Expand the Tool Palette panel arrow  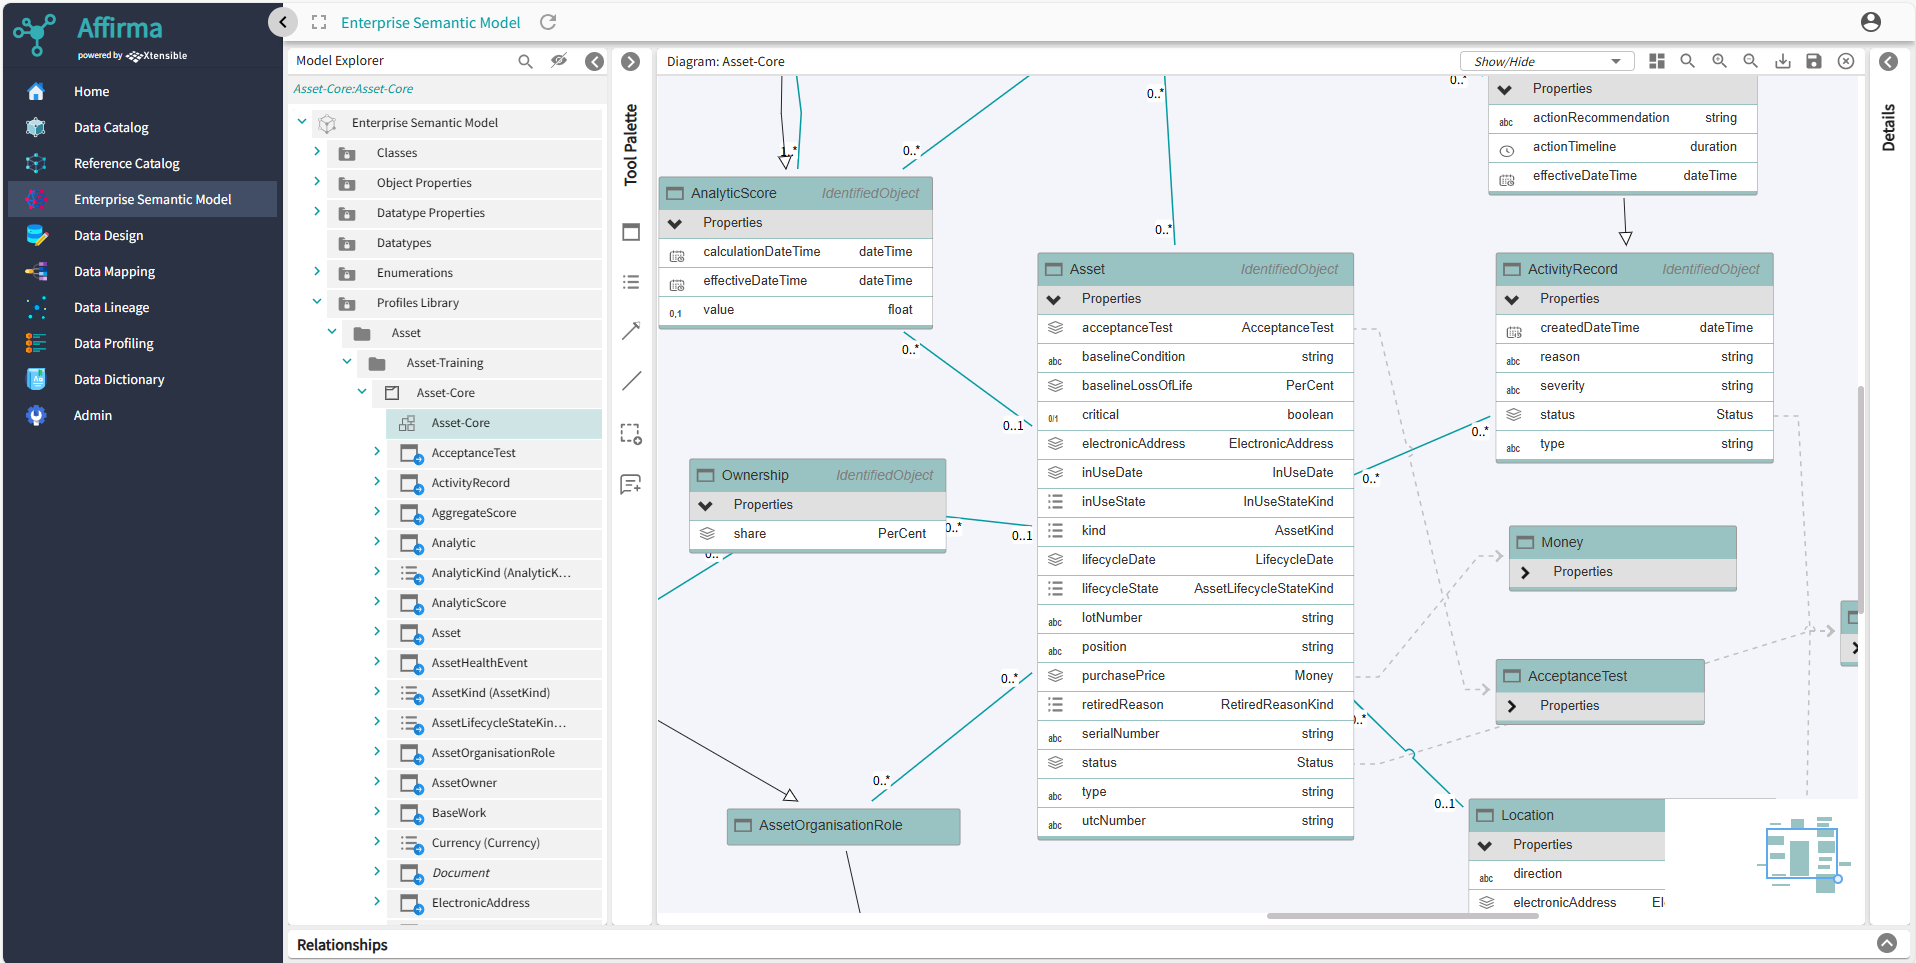(x=630, y=61)
